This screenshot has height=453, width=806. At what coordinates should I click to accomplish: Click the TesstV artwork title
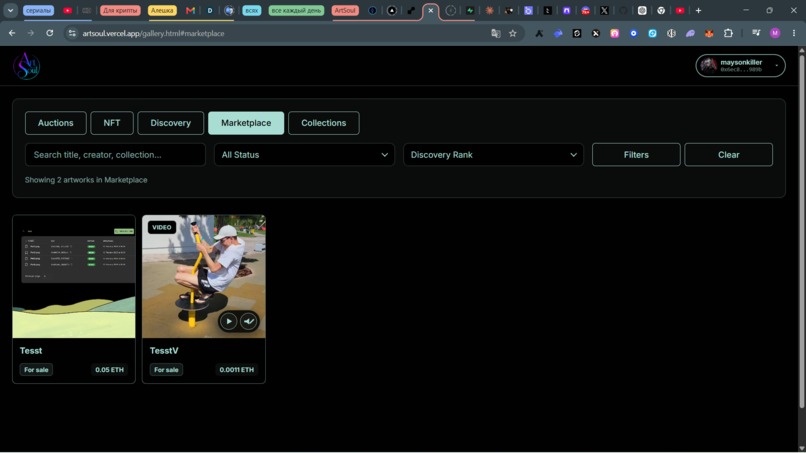tap(164, 351)
